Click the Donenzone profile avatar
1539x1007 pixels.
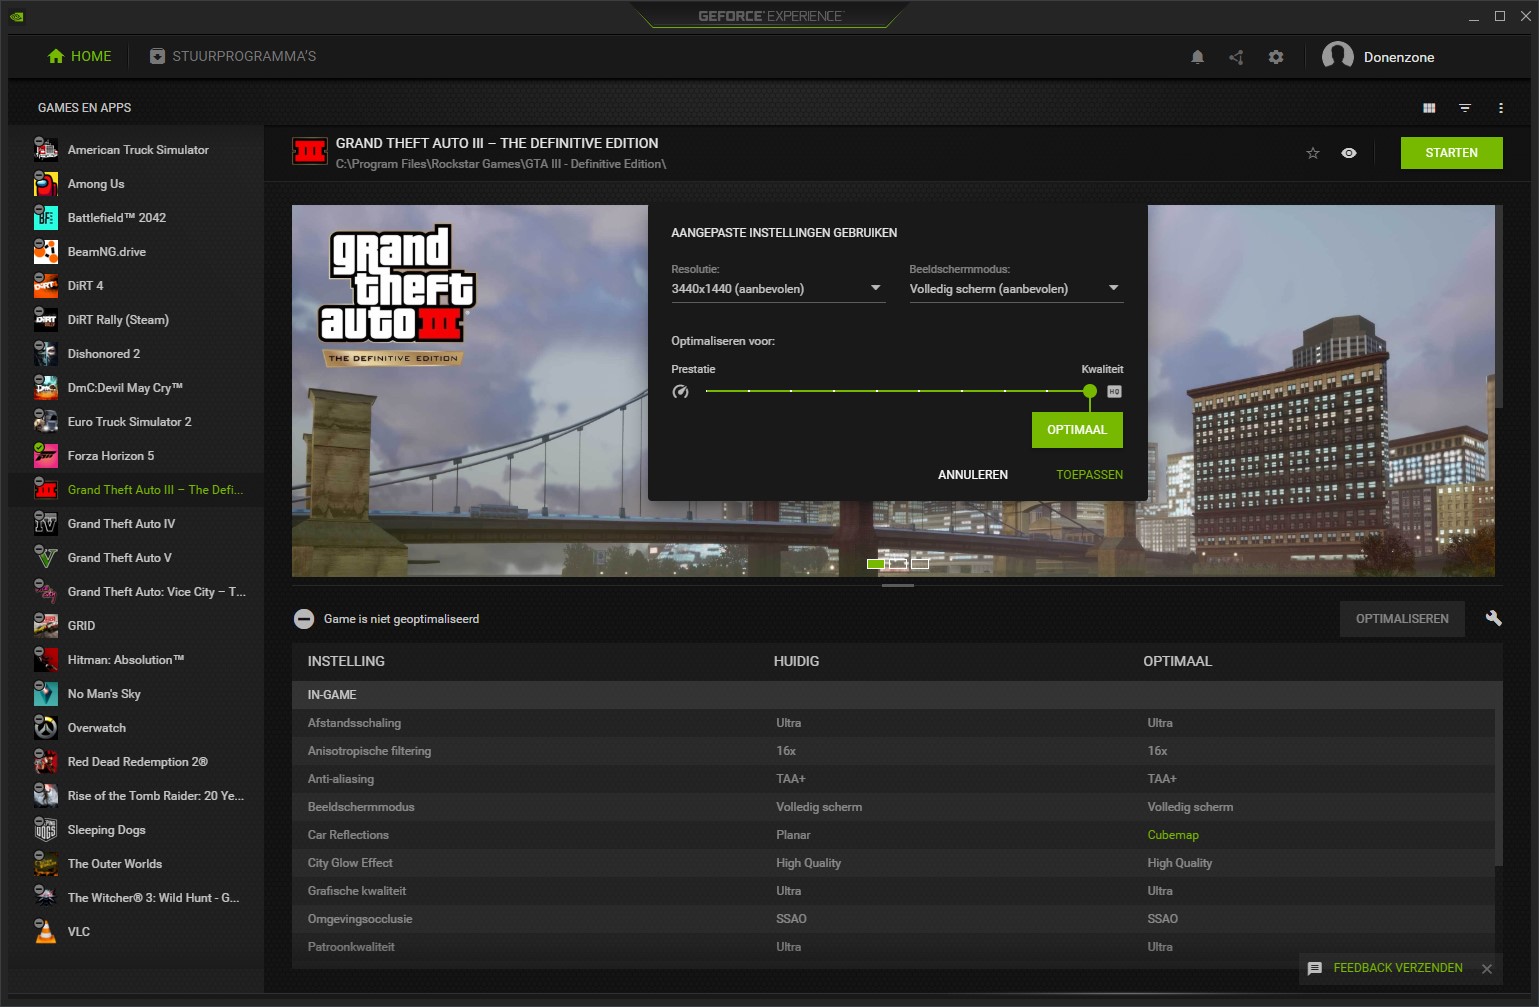1337,57
